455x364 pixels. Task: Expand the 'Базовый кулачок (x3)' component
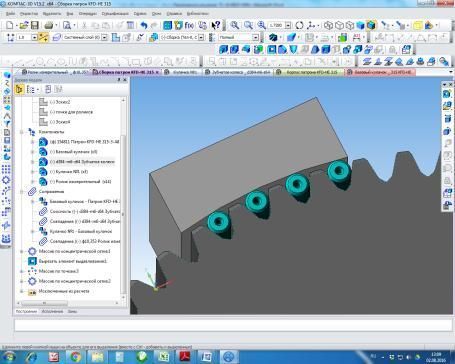tap(32, 152)
